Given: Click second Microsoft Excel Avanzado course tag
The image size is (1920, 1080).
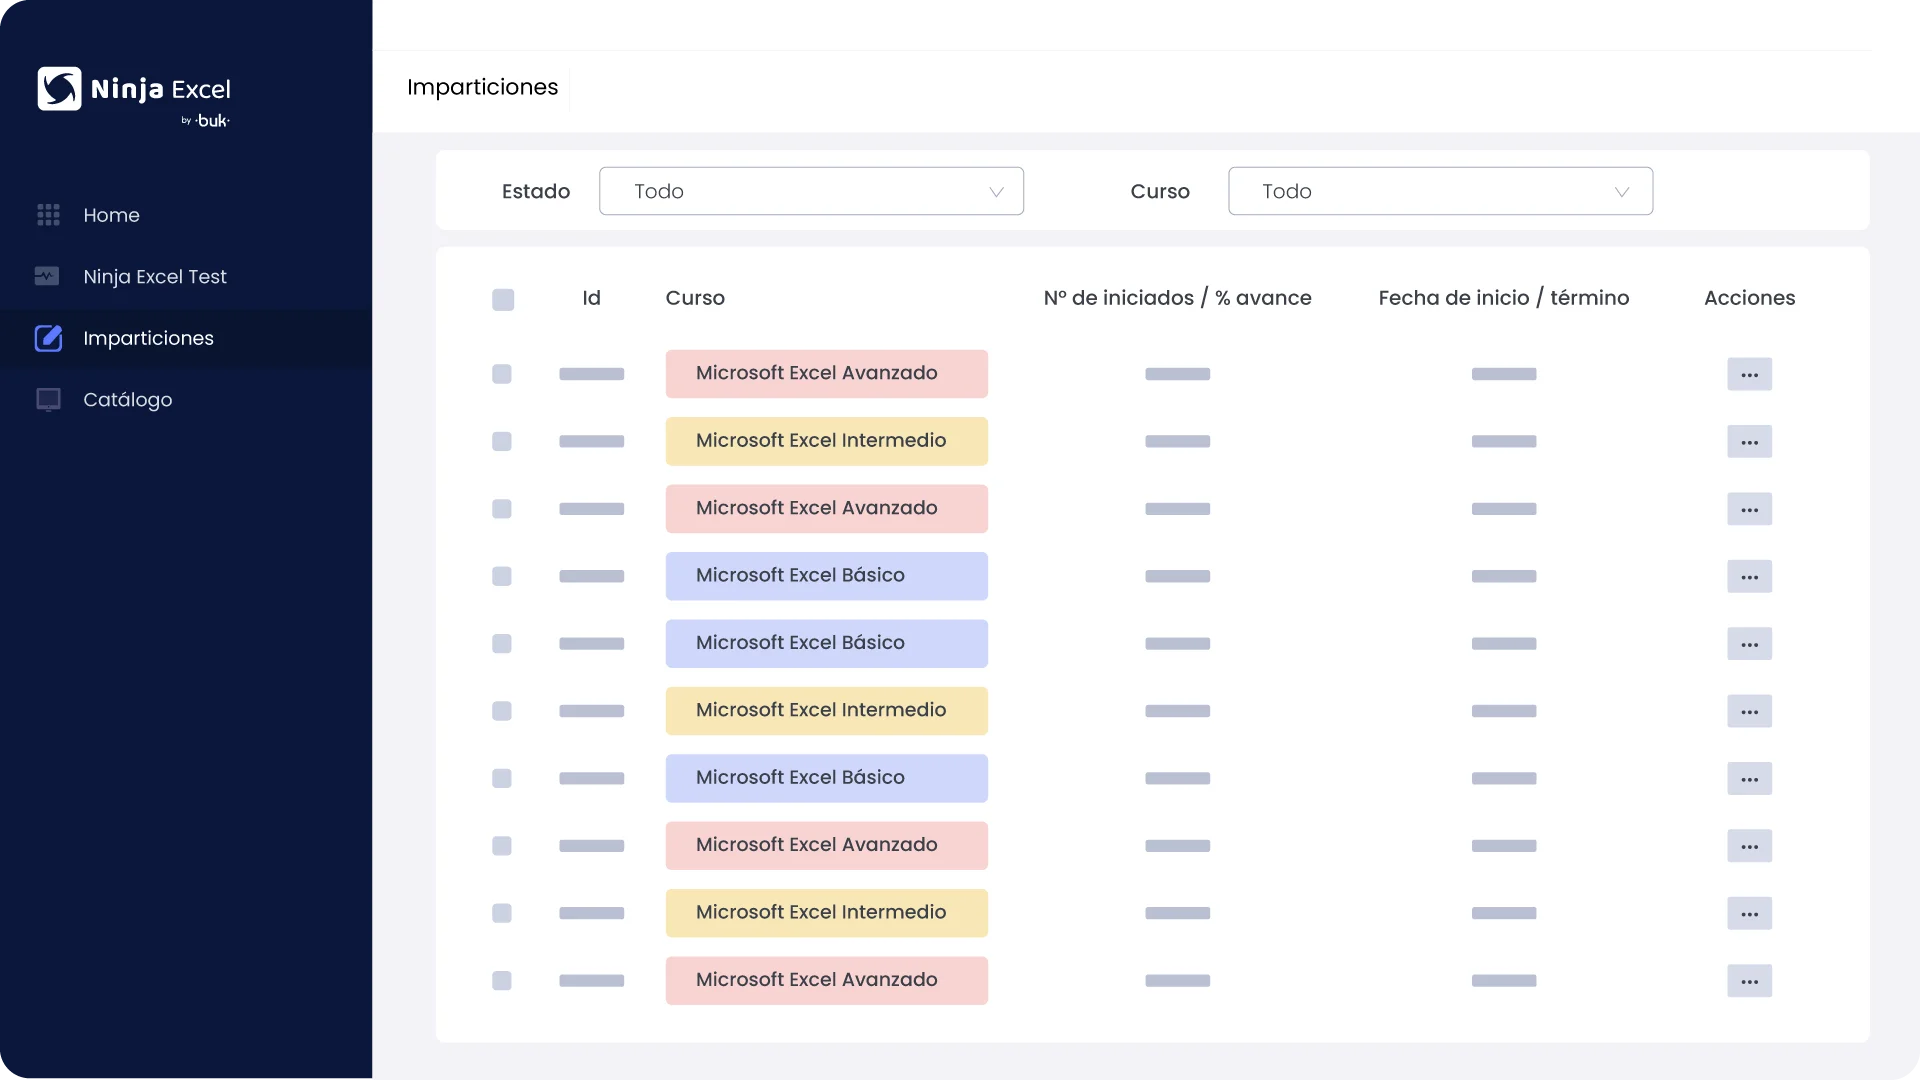Looking at the screenshot, I should click(x=827, y=509).
